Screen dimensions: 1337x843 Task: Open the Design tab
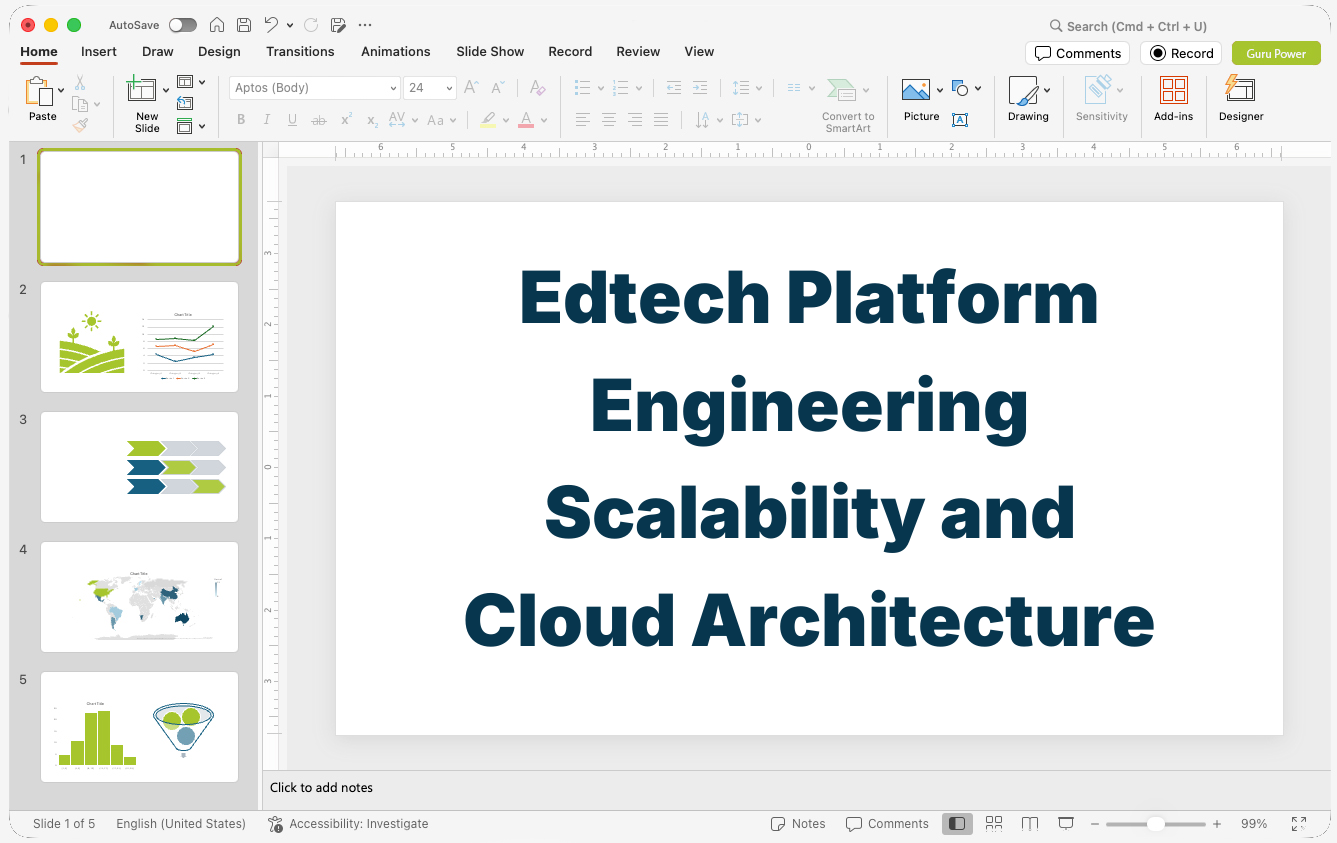219,52
